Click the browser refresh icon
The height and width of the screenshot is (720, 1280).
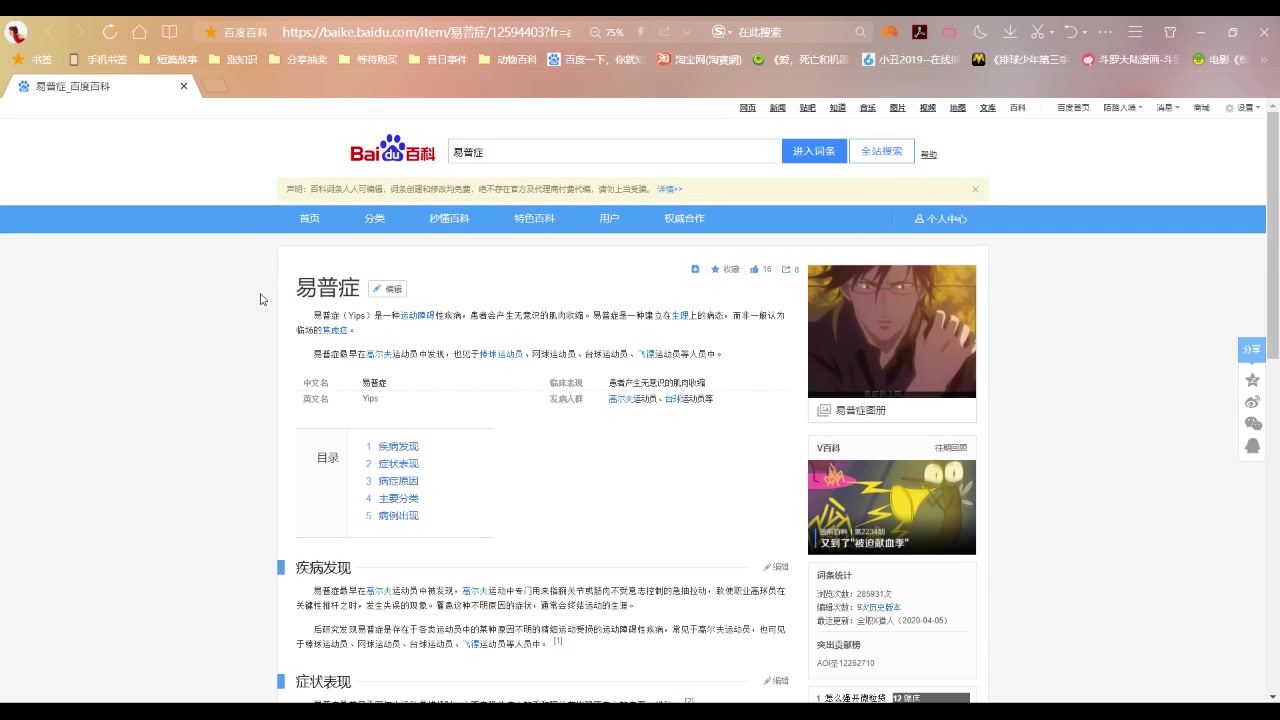110,32
